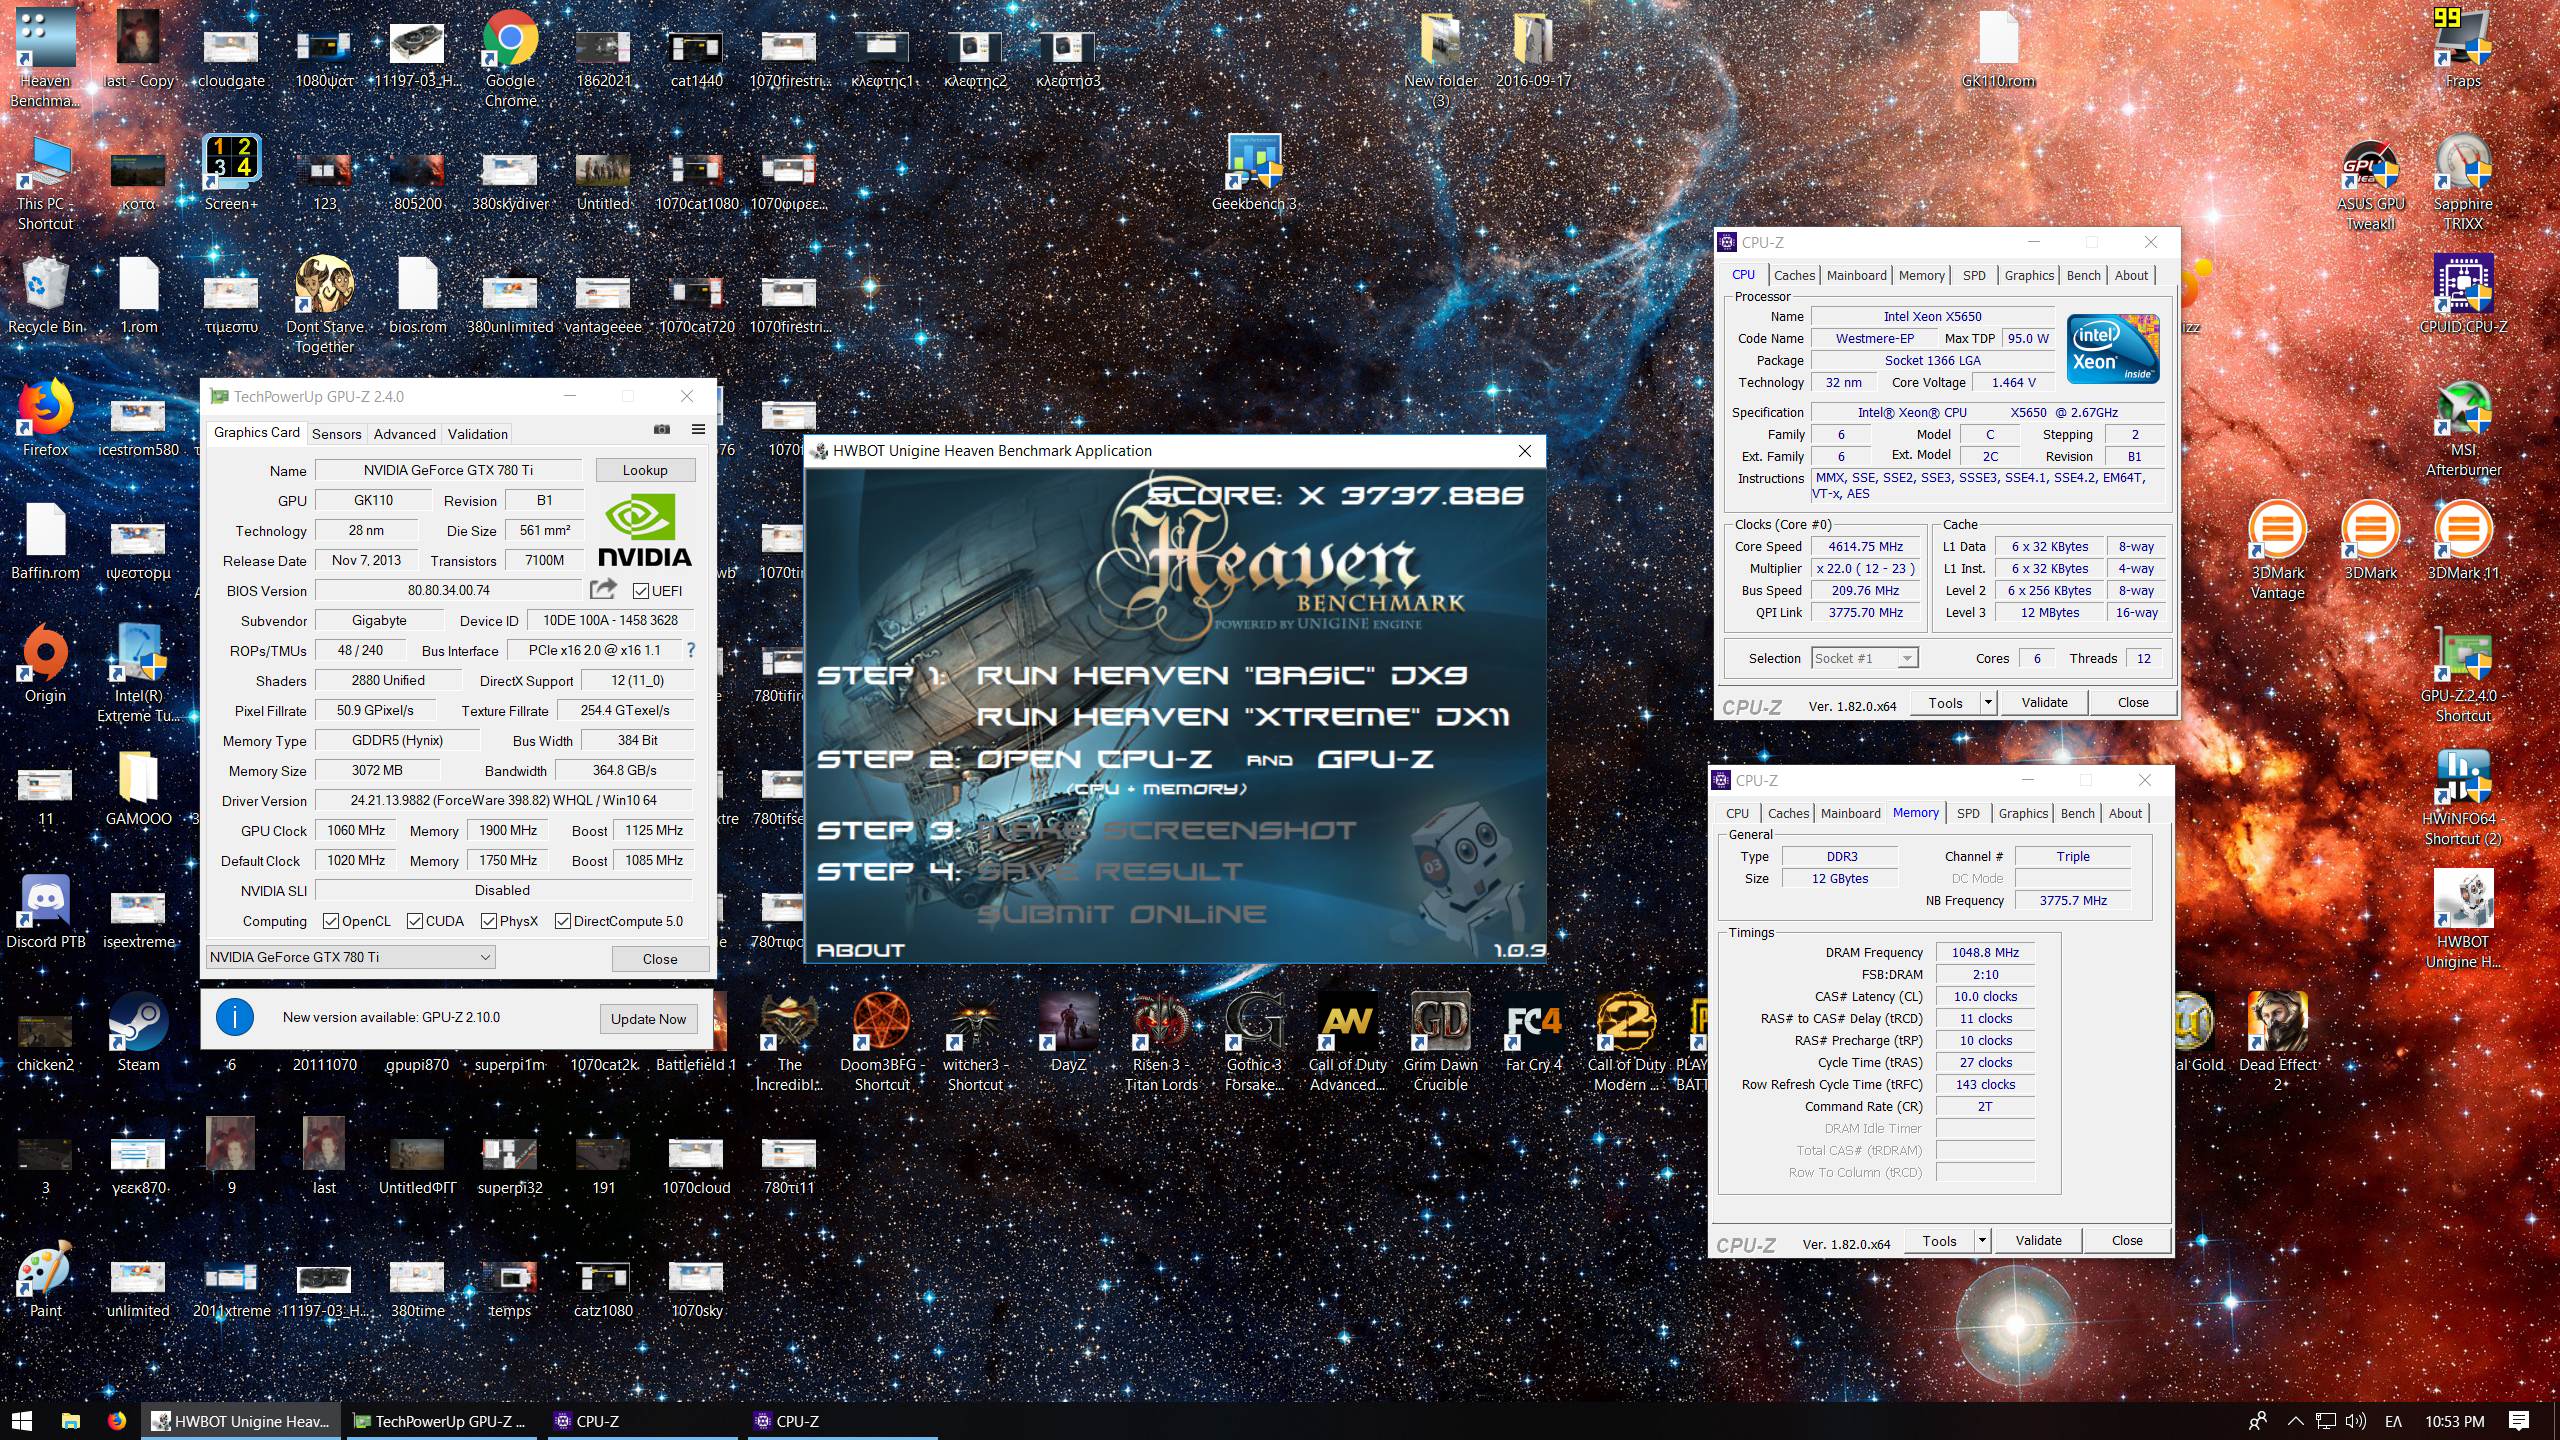The height and width of the screenshot is (1440, 2560).
Task: Expand the GPU selection dropdown in GPU-Z
Action: [350, 957]
